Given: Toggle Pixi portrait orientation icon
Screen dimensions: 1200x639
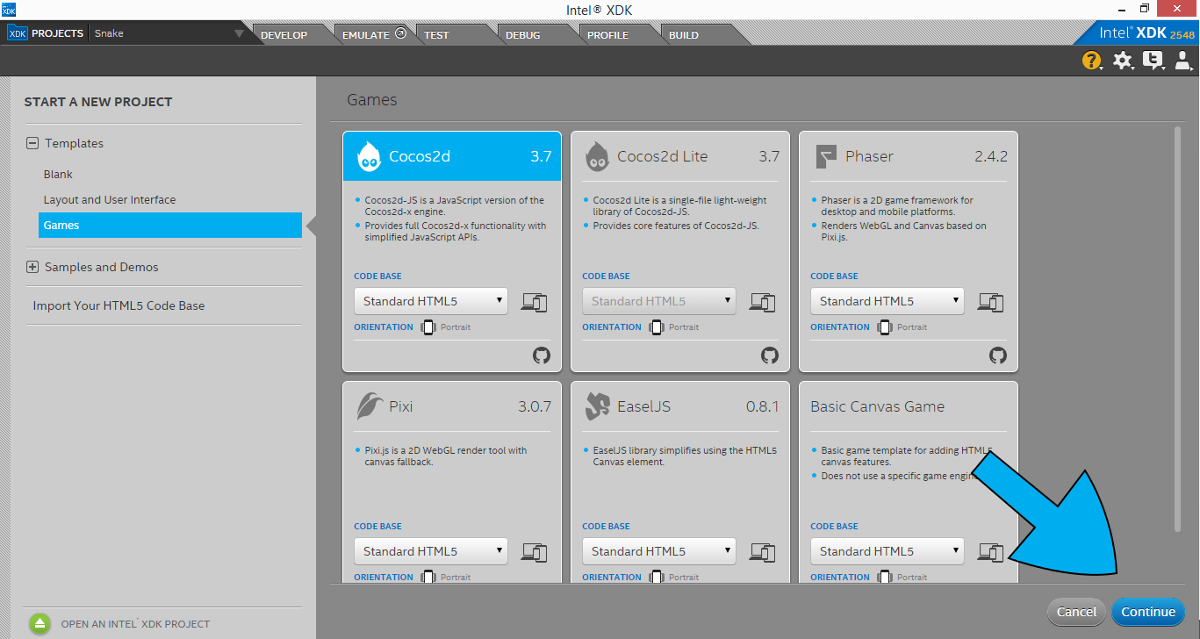Looking at the screenshot, I should click(x=429, y=576).
